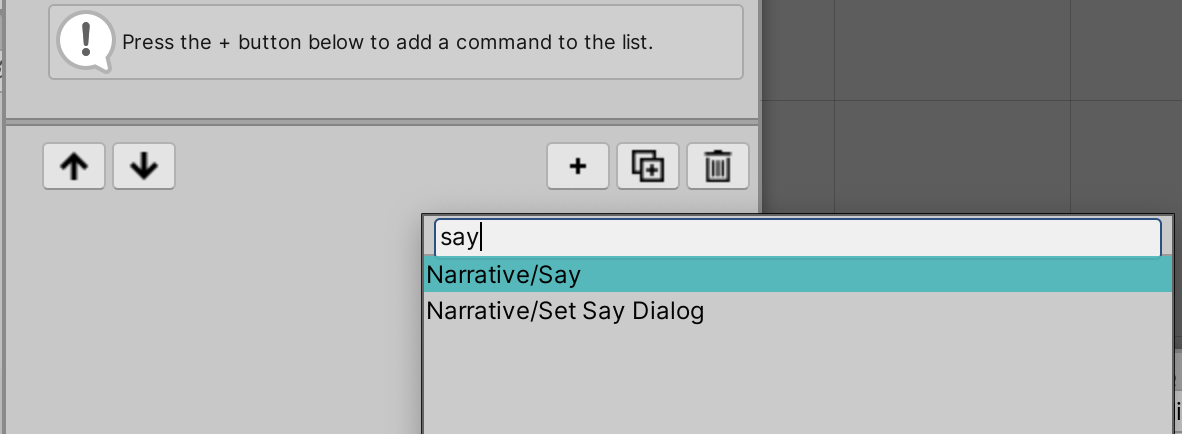Add a command with the plus button
This screenshot has width=1182, height=434.
pos(577,166)
